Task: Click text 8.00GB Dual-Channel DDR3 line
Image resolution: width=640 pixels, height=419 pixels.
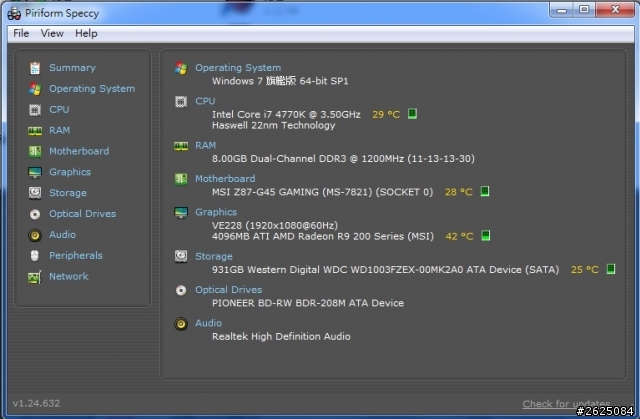Action: (343, 159)
